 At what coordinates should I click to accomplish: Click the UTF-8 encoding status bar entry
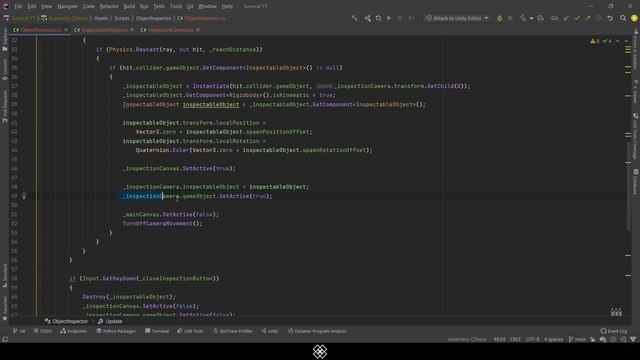tap(532, 340)
